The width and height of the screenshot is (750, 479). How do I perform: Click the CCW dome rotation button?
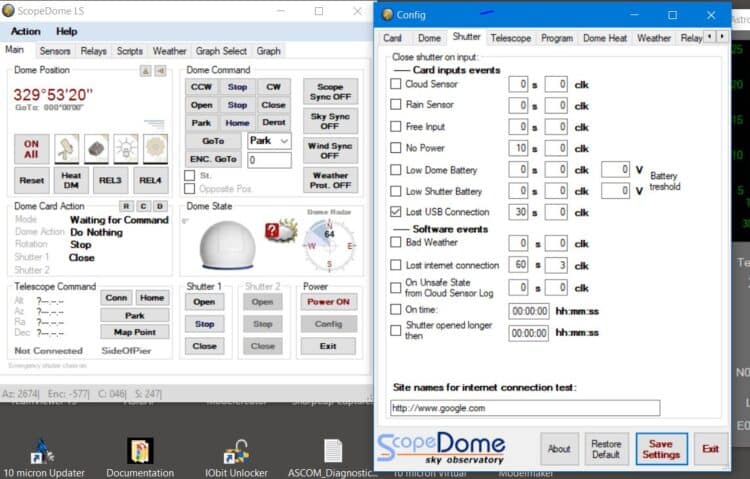[201, 87]
